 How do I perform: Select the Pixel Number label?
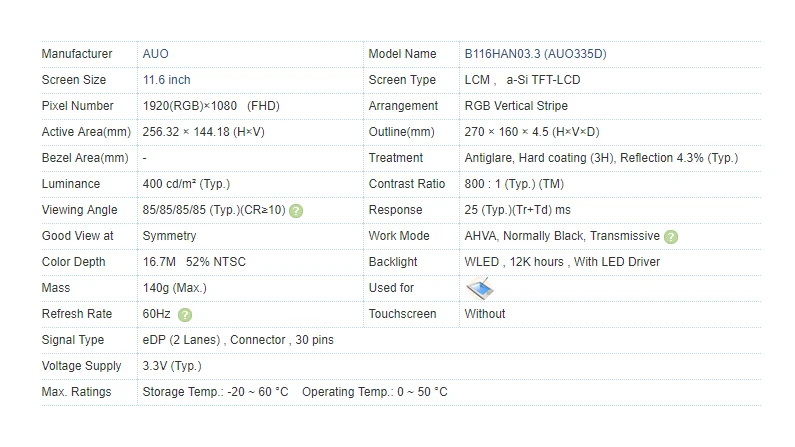(x=78, y=106)
